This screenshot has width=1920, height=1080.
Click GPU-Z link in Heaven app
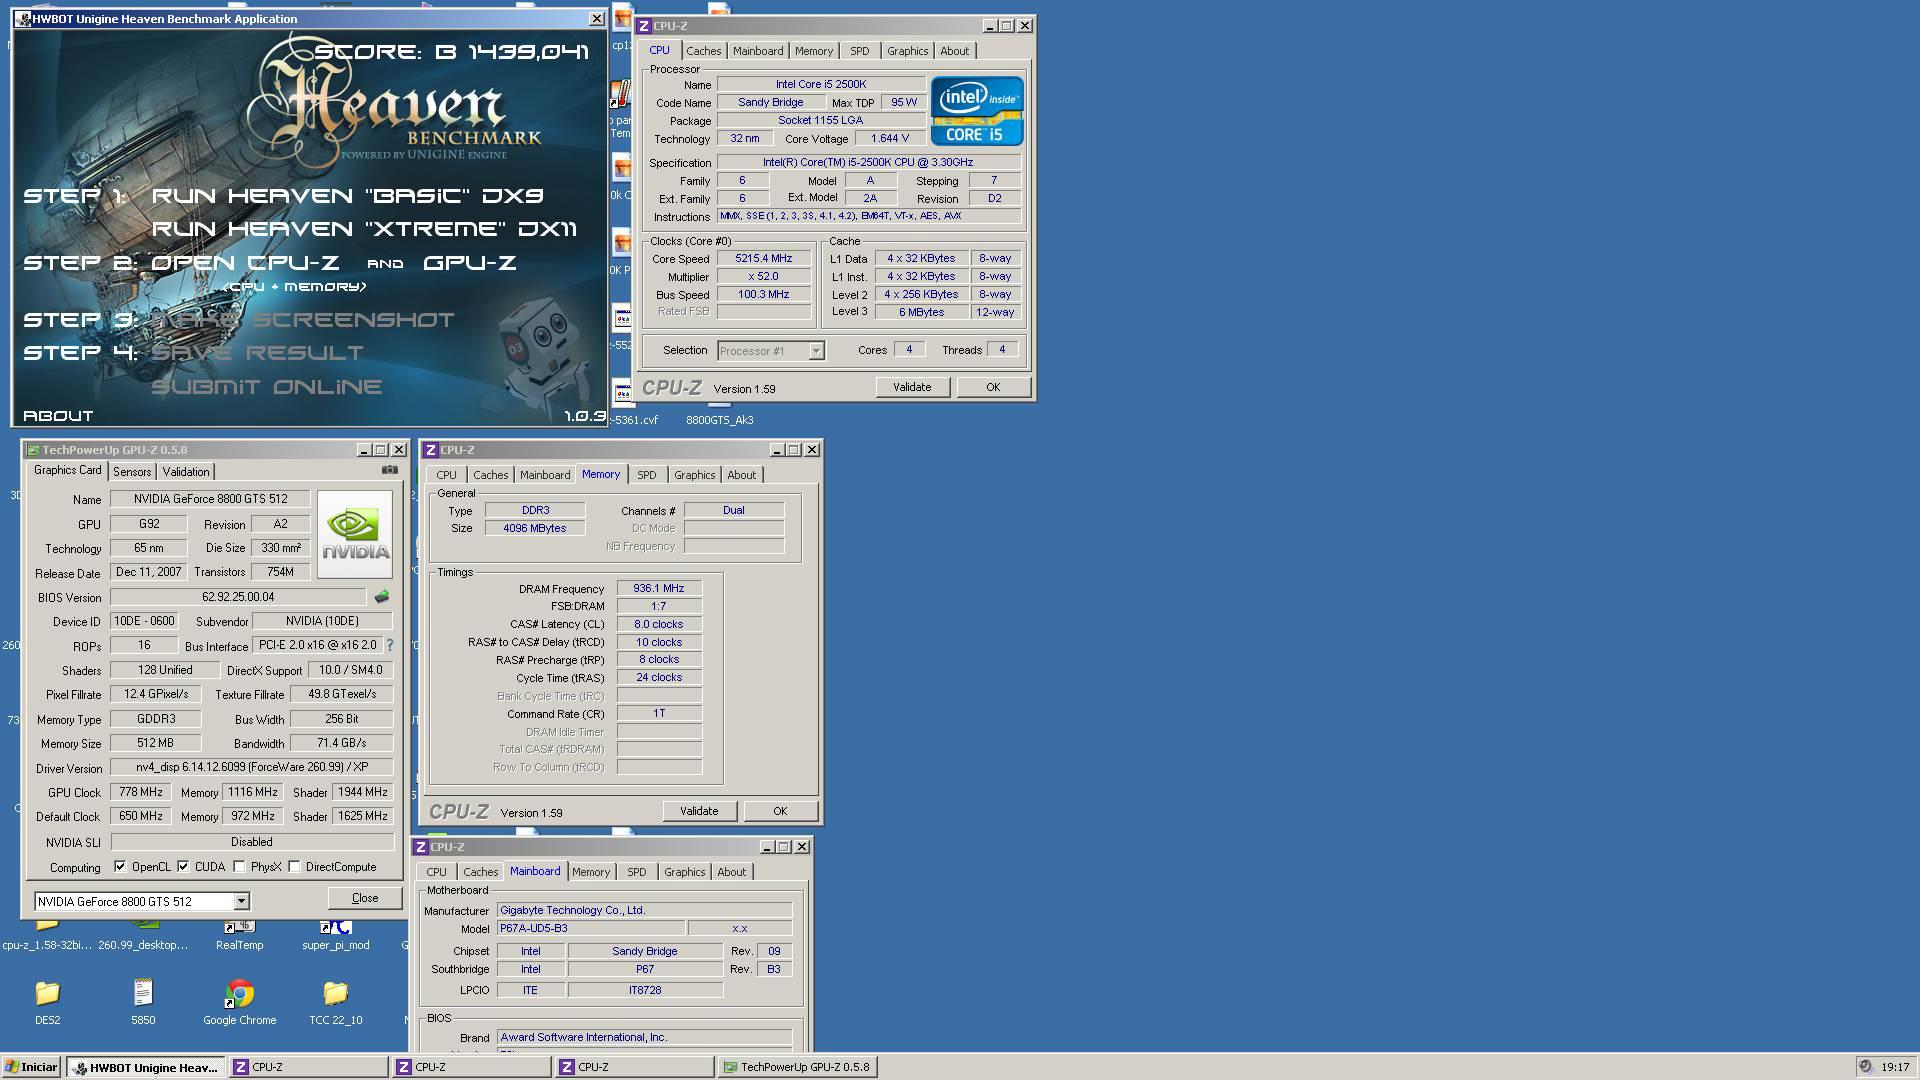click(x=469, y=263)
